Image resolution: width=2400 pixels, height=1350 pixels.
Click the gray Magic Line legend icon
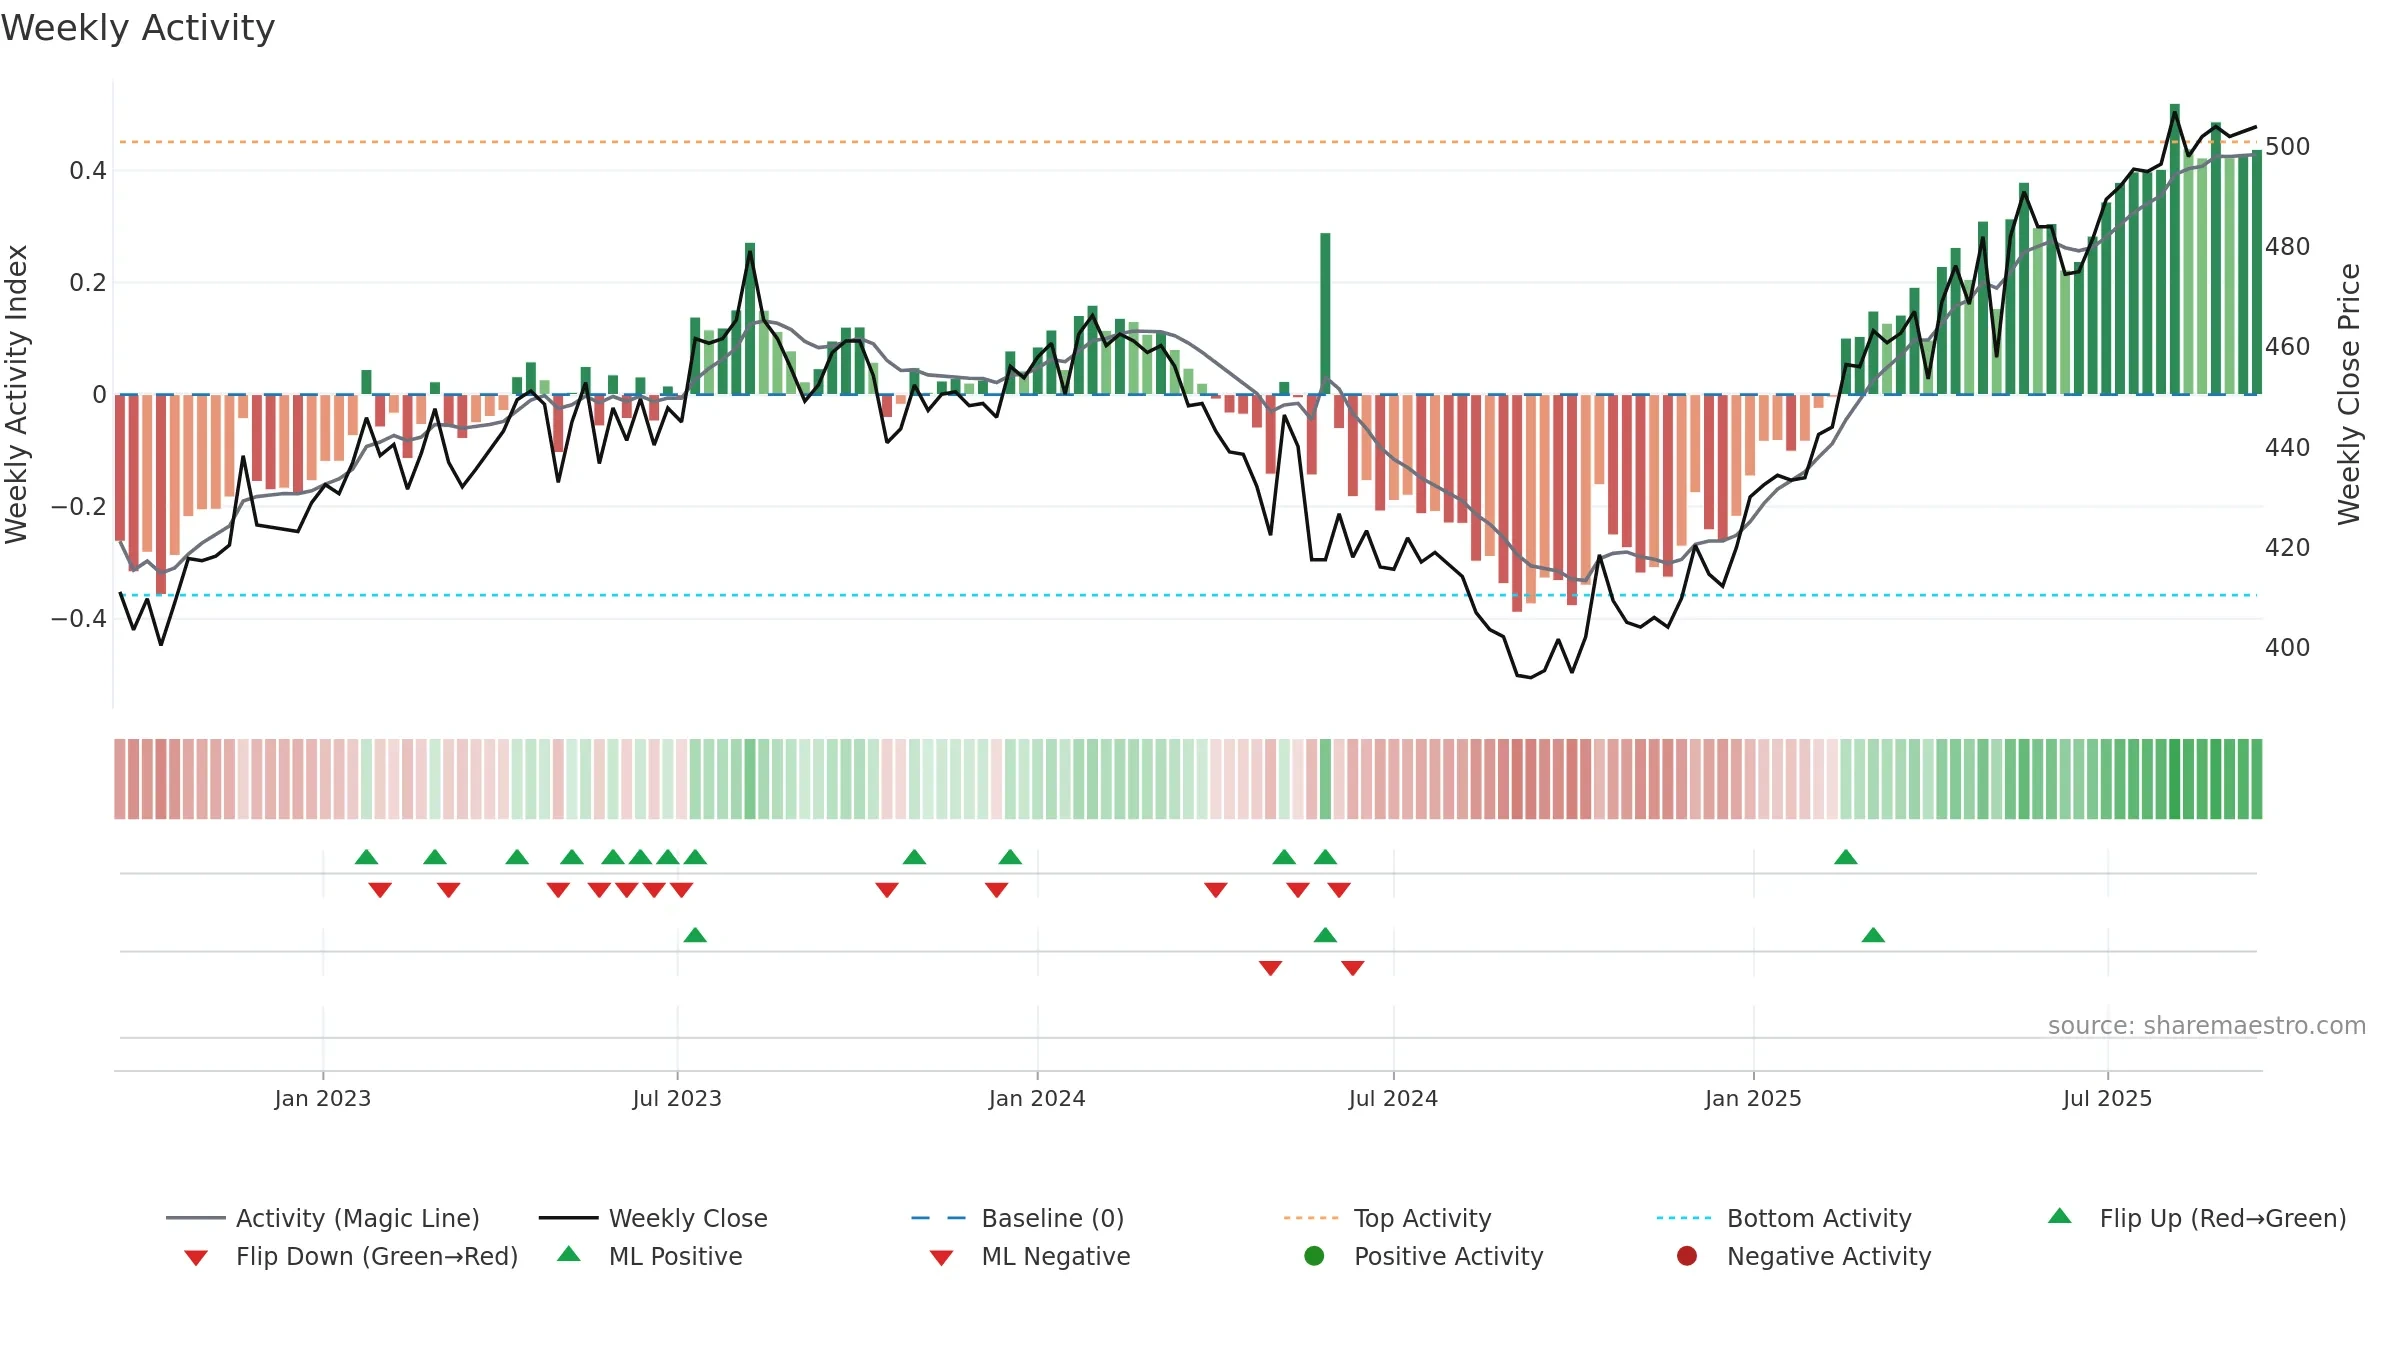click(195, 1218)
